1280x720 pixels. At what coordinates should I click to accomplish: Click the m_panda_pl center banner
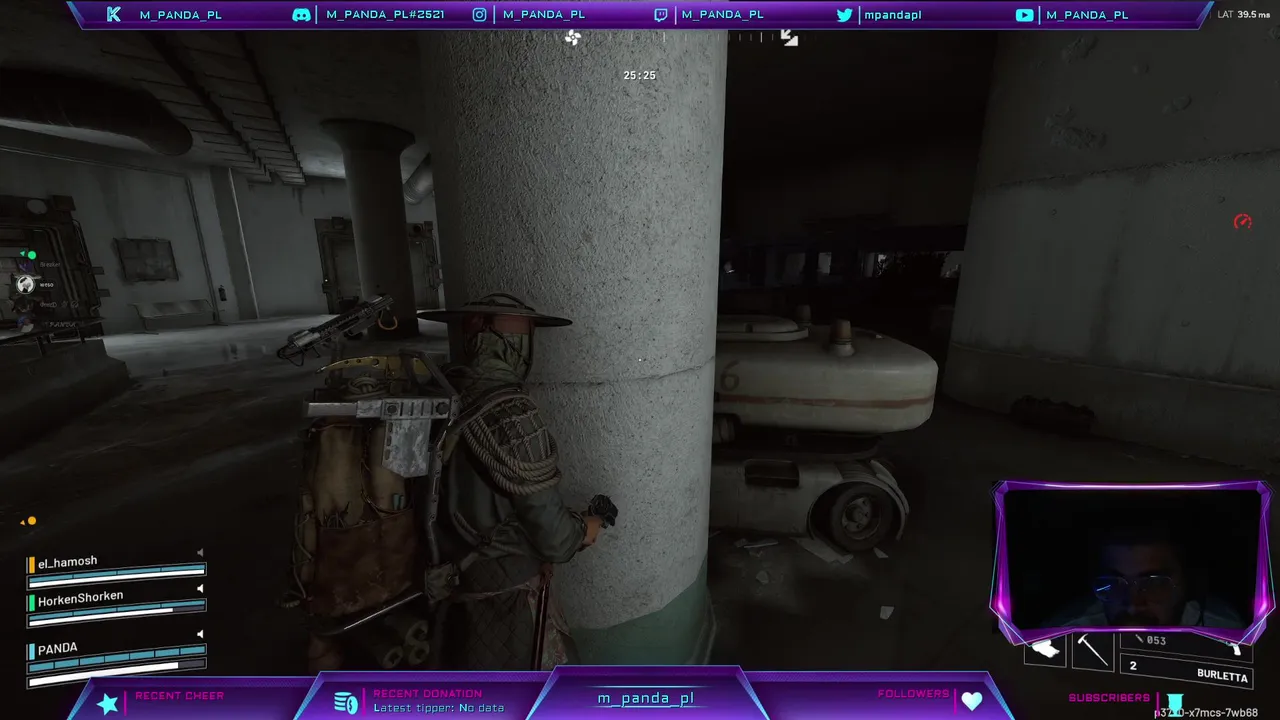(x=646, y=698)
